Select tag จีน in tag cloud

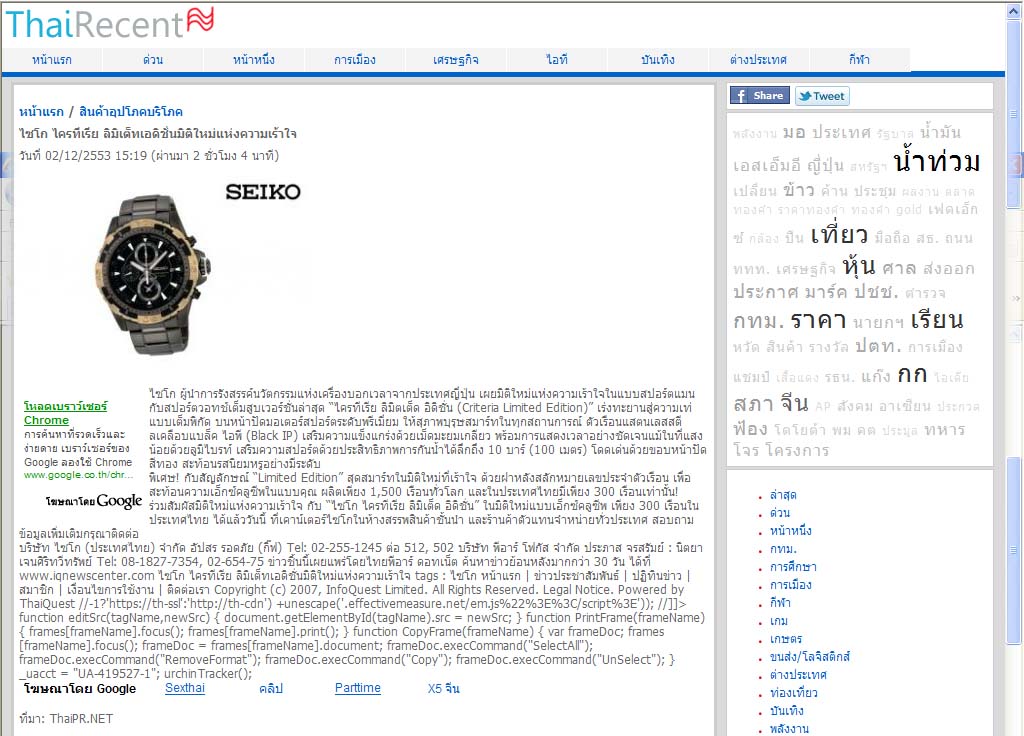point(795,404)
